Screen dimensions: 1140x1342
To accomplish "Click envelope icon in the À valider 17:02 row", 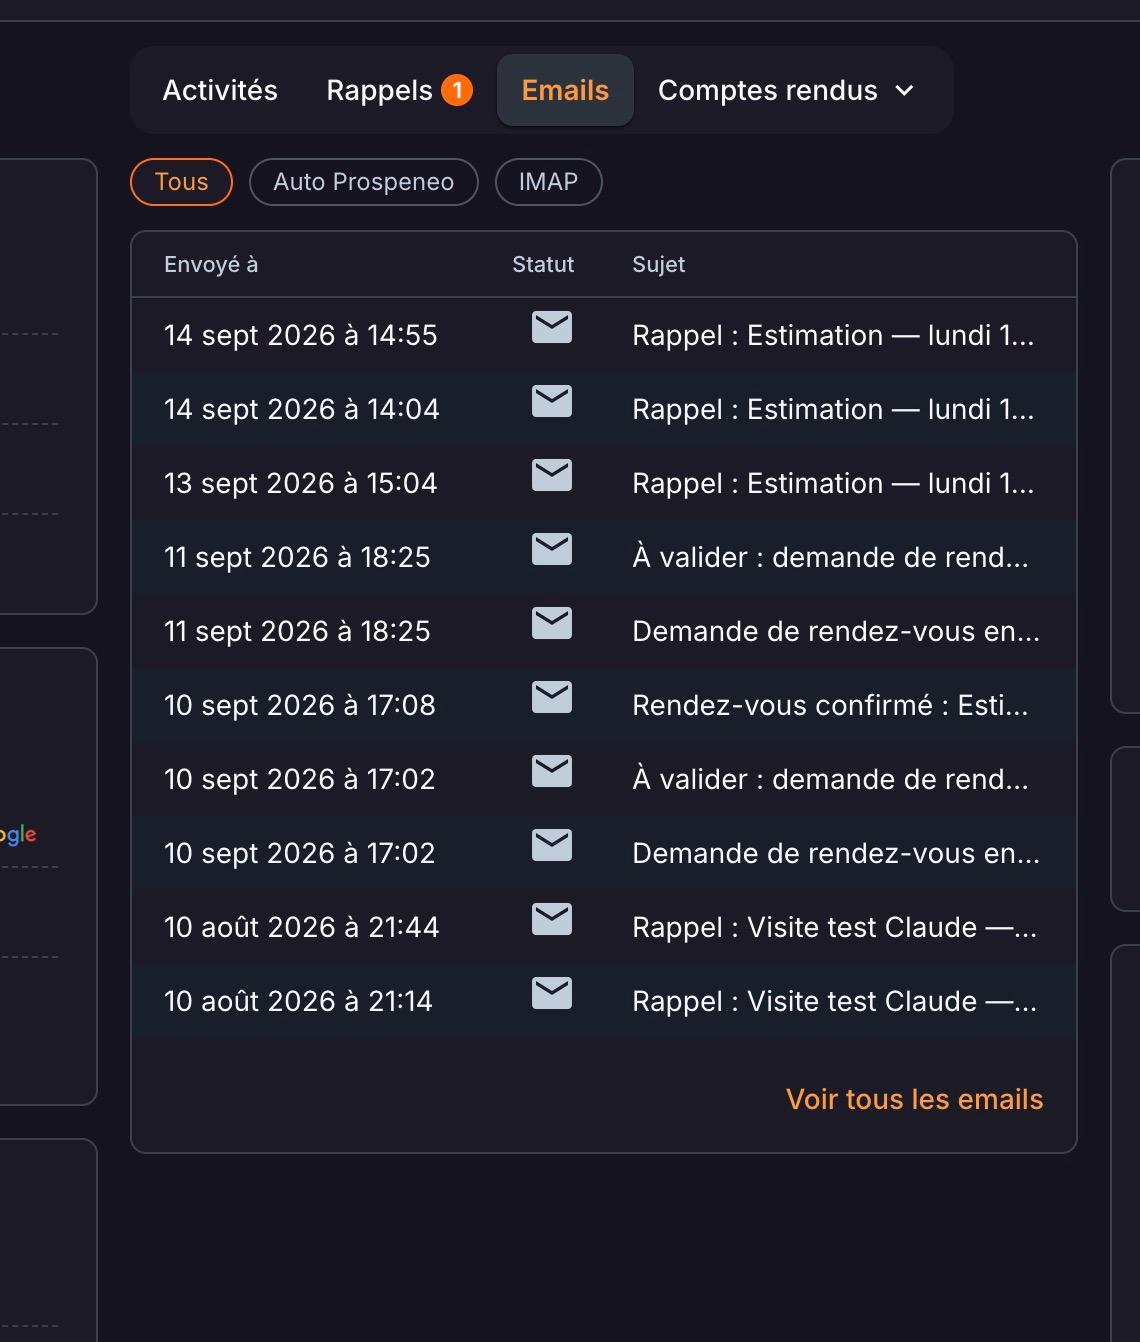I will (x=552, y=771).
